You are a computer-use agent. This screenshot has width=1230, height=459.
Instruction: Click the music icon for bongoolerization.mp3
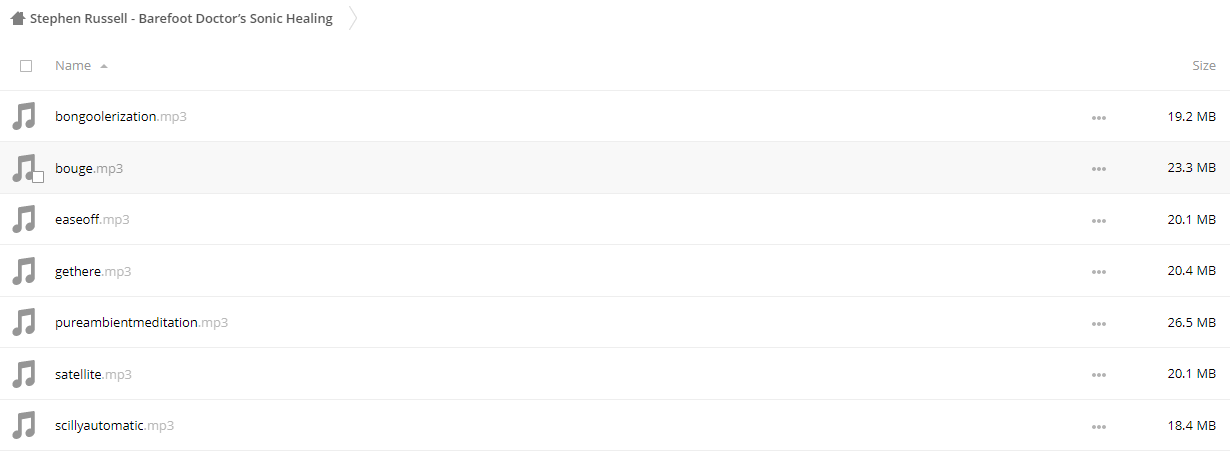(x=24, y=116)
